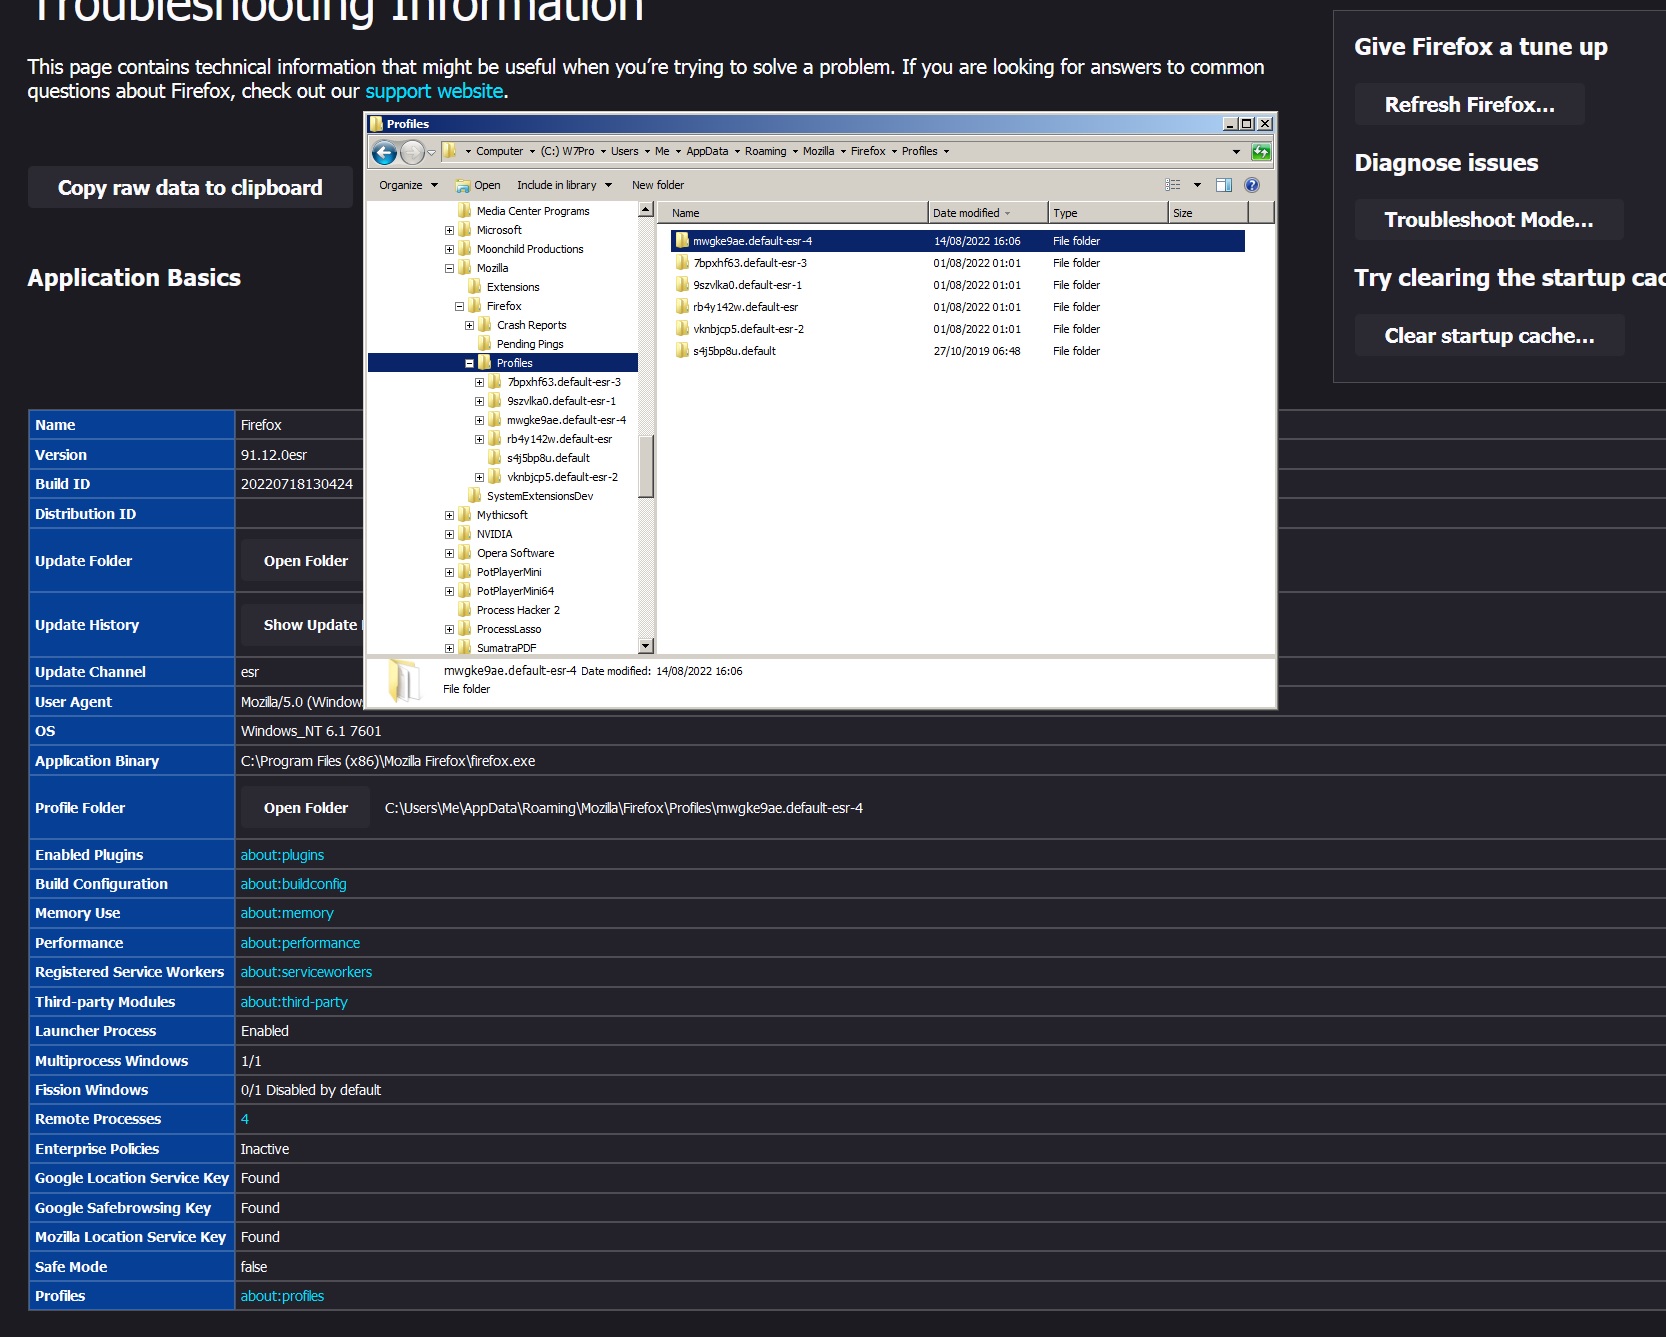Select s4j5bp8u.default in the folder tree

(548, 458)
